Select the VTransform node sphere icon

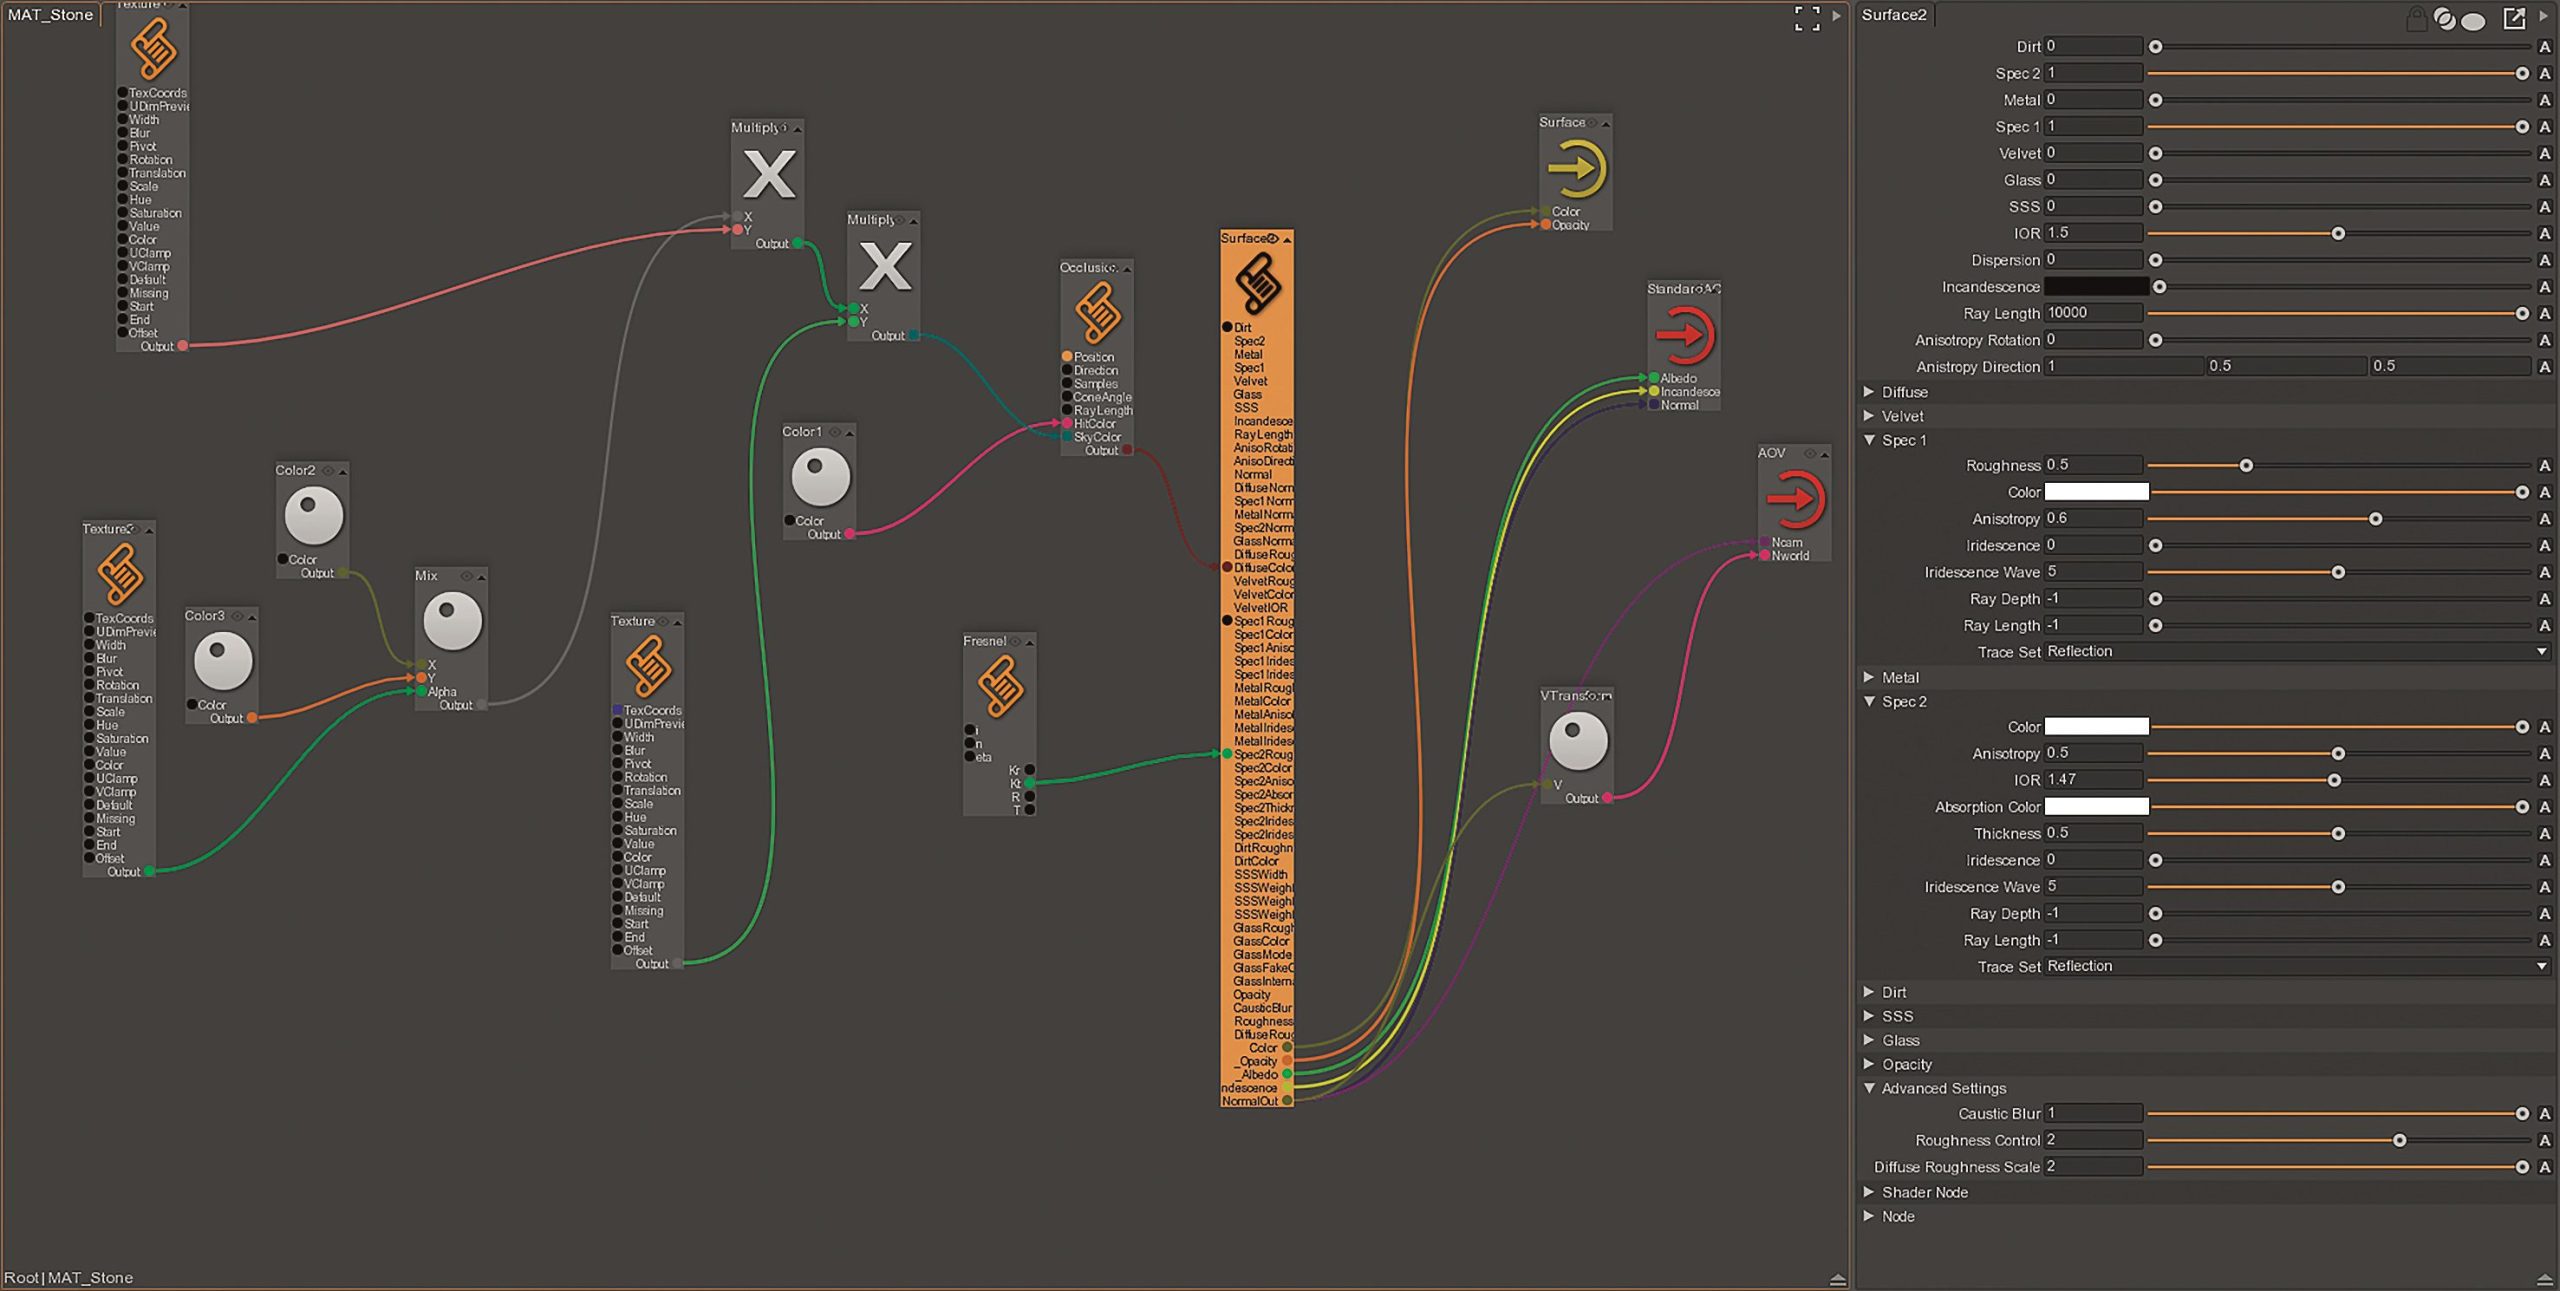(x=1578, y=741)
